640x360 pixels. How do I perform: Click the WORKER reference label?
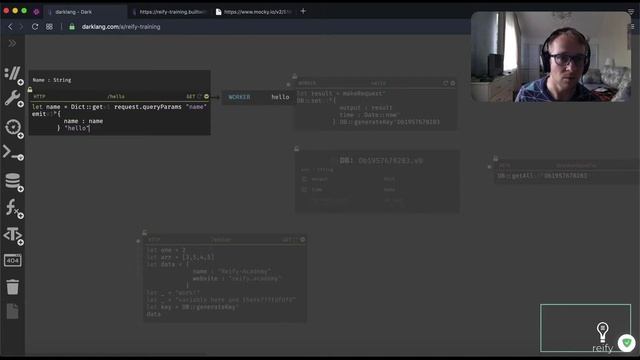click(x=239, y=97)
